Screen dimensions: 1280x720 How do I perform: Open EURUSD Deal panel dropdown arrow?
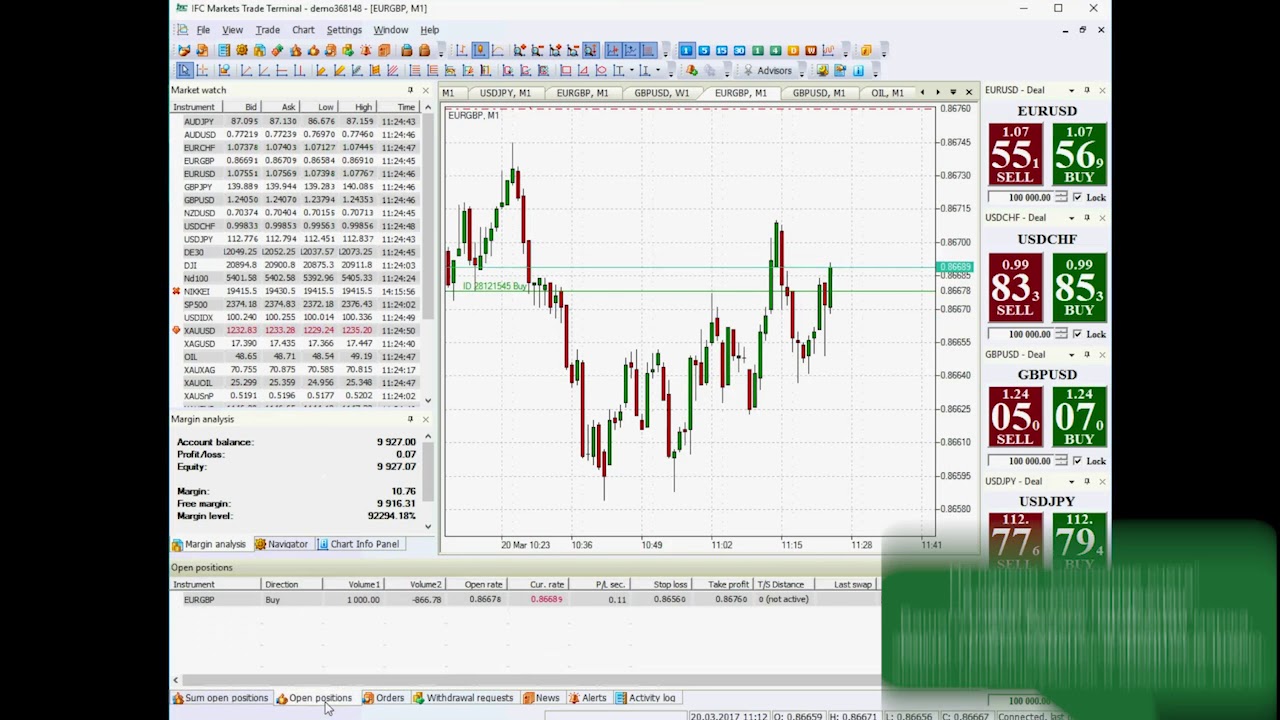tap(1071, 90)
